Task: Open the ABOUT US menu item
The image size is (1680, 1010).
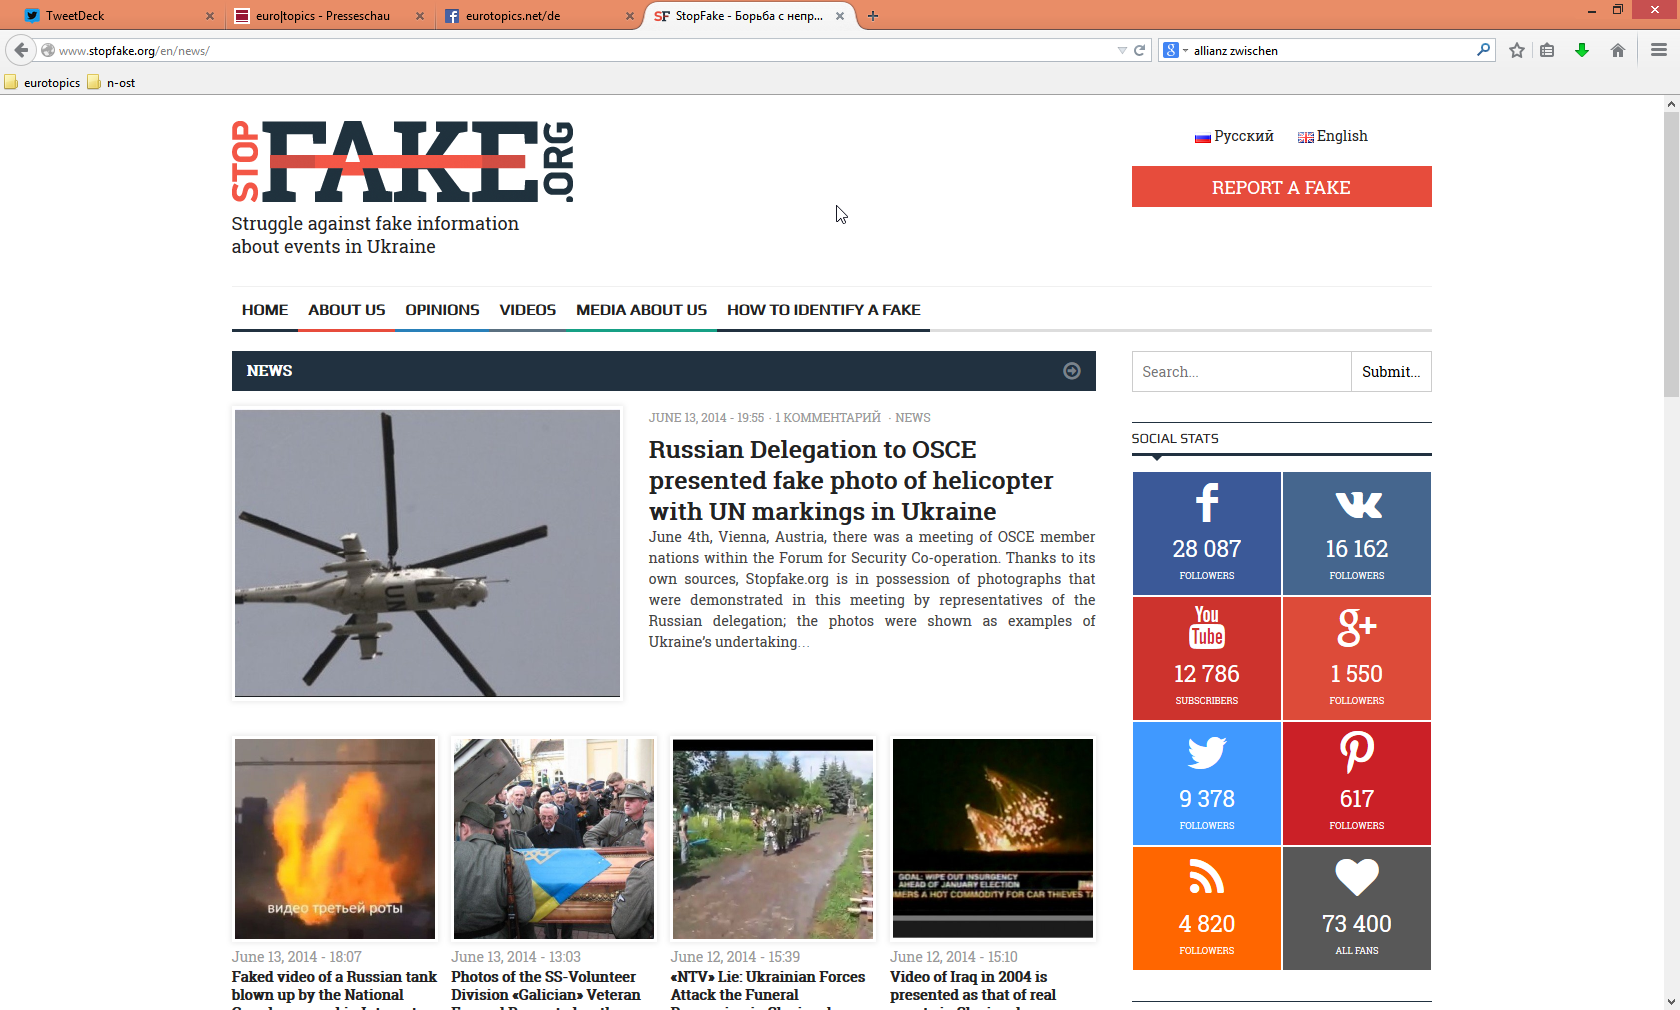Action: click(x=347, y=310)
